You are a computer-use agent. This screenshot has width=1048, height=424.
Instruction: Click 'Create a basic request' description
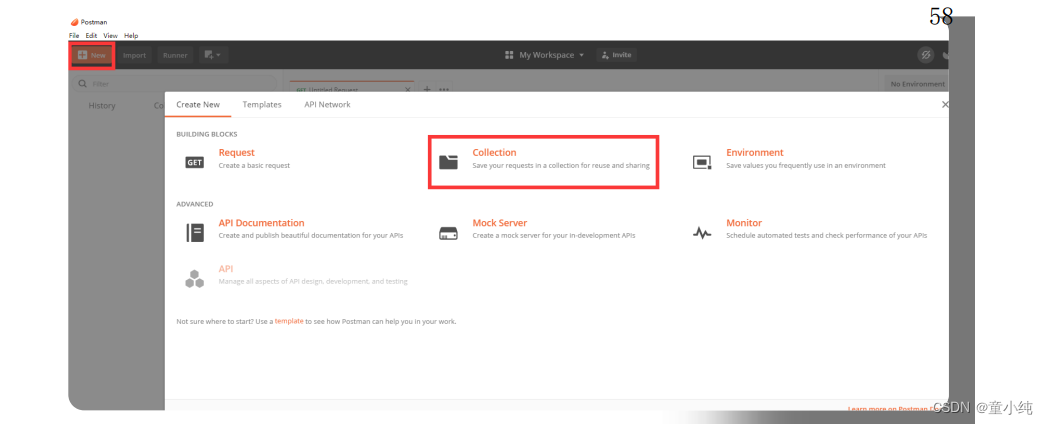tap(254, 165)
